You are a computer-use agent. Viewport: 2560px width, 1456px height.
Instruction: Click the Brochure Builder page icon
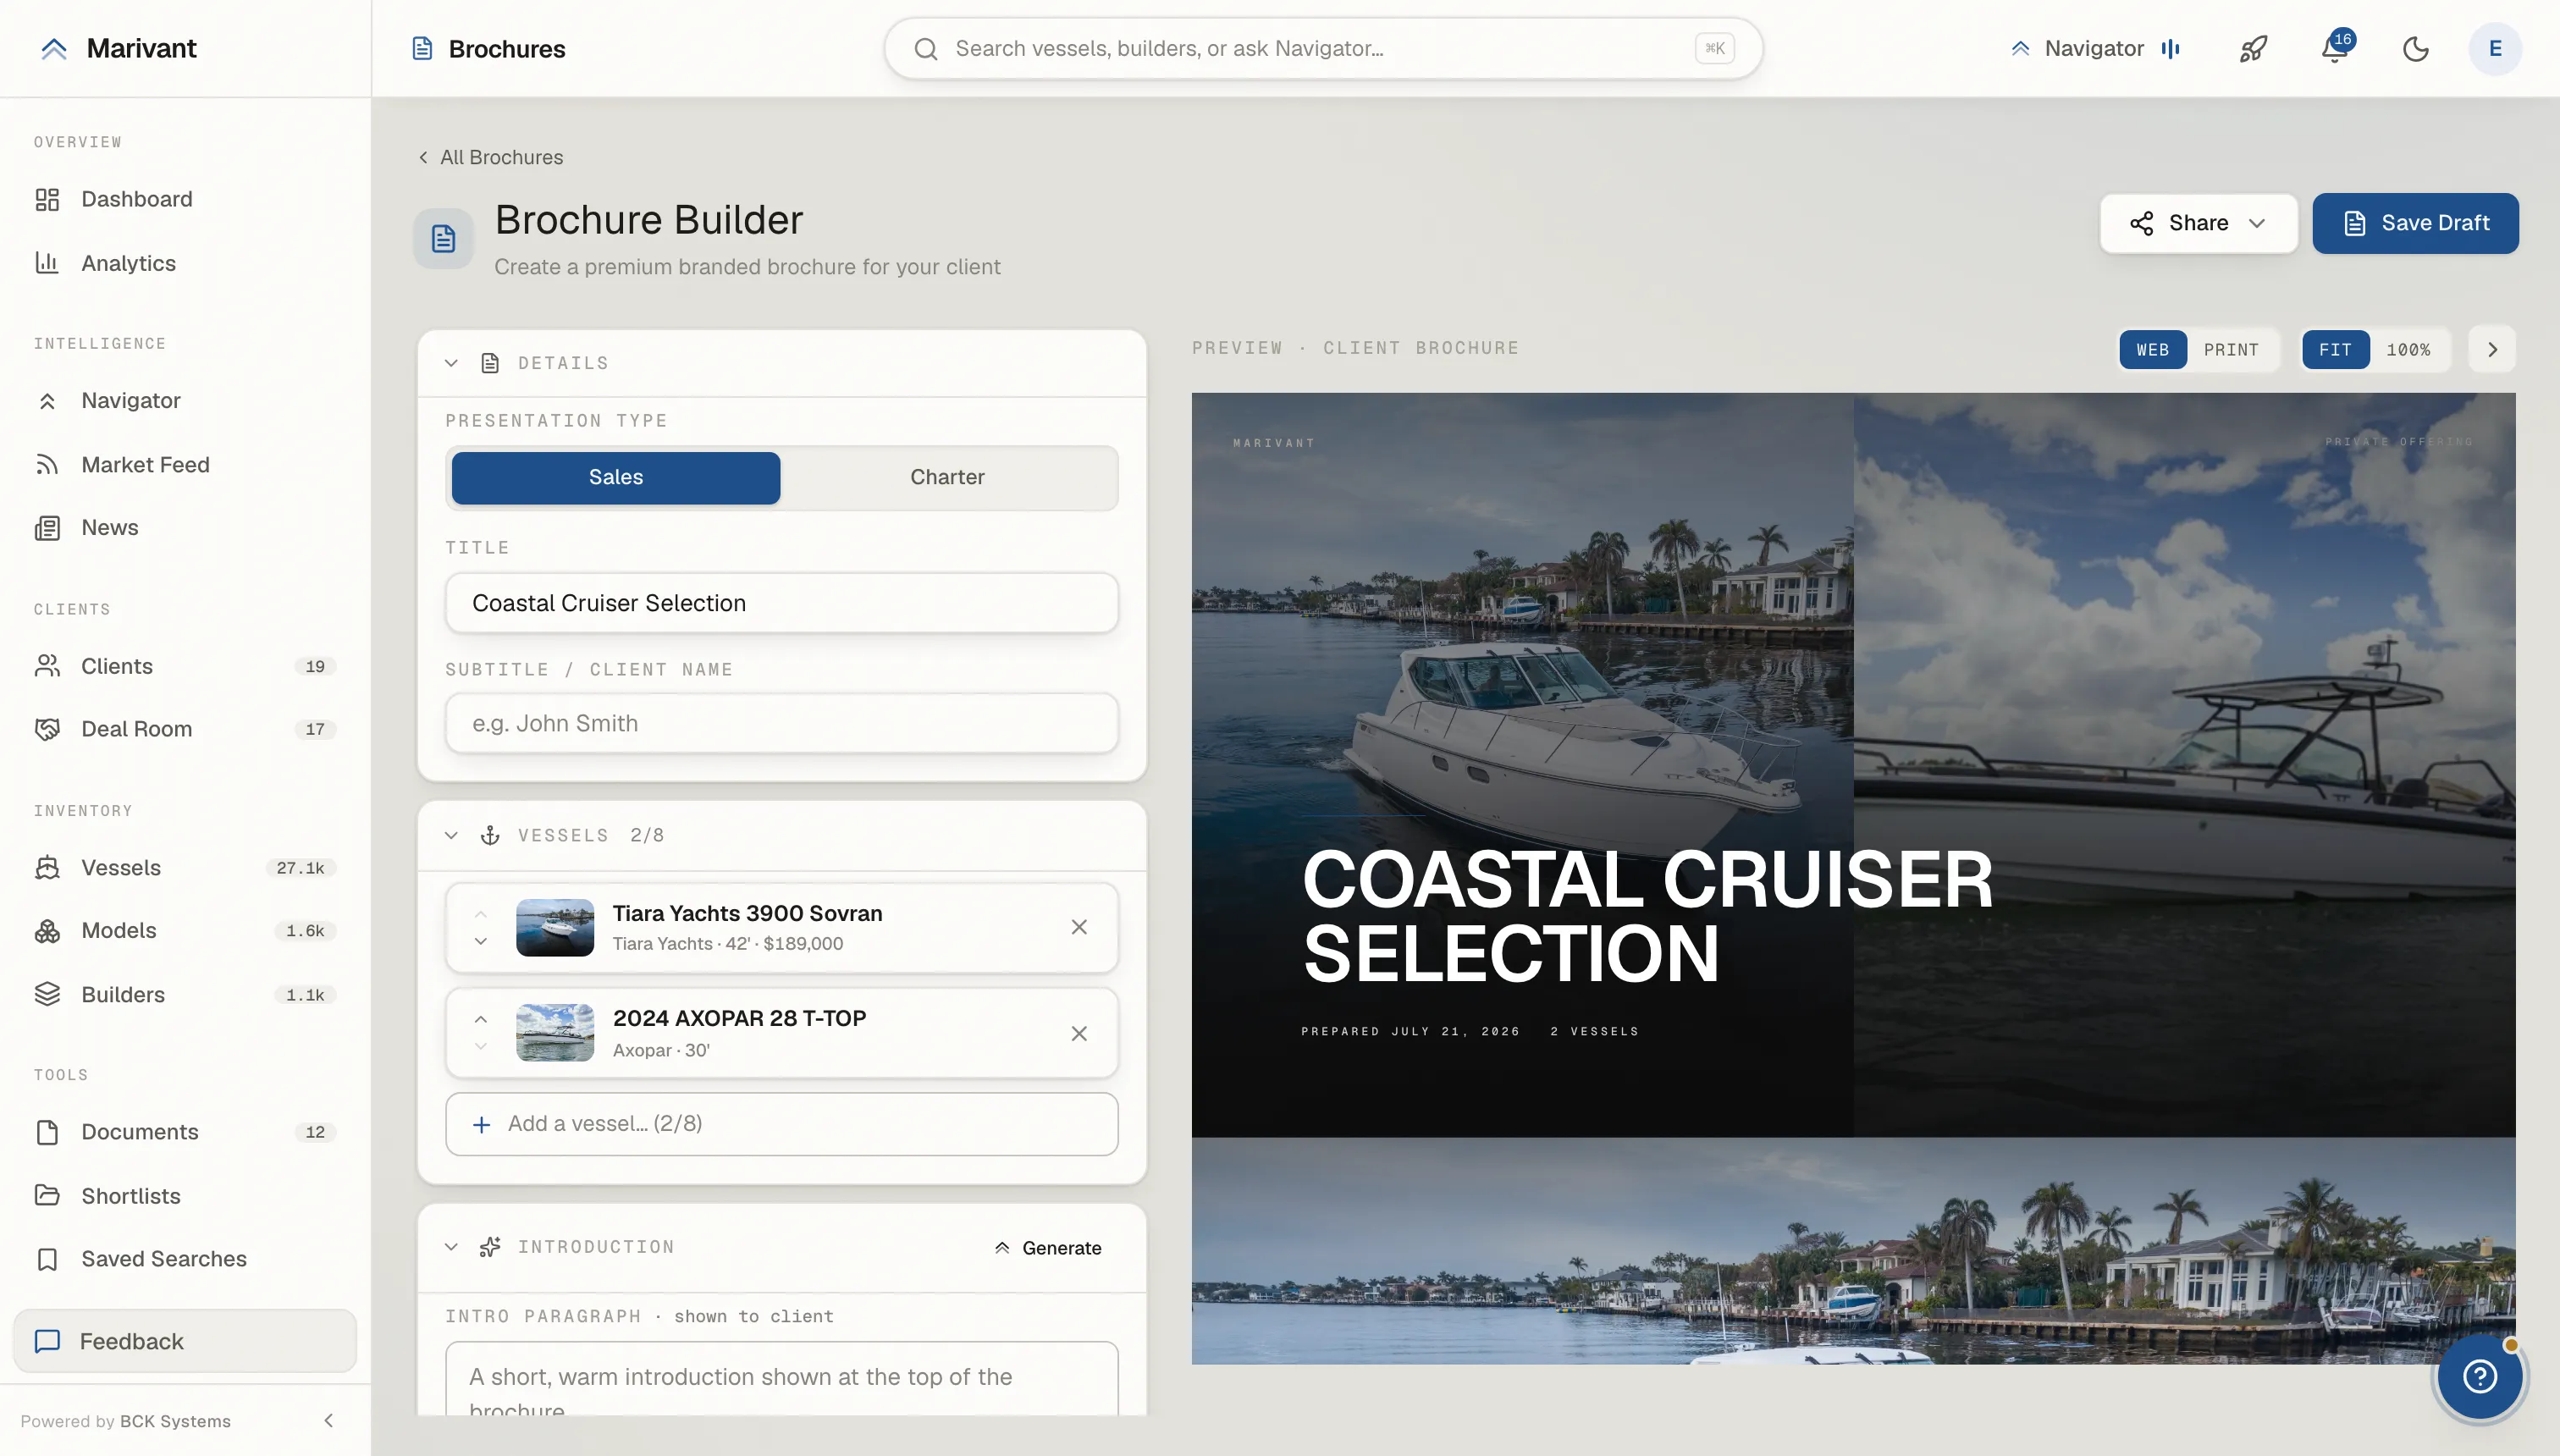[443, 238]
